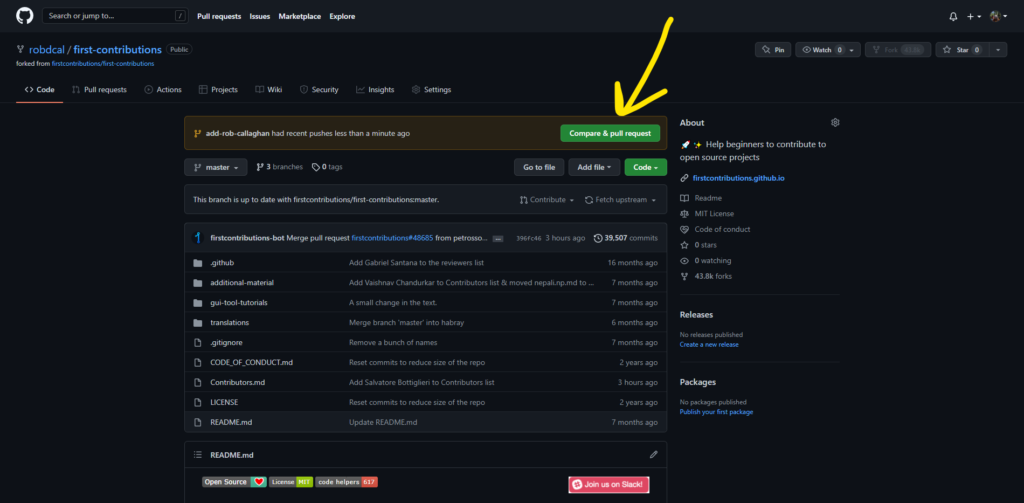Star the repository

pyautogui.click(x=963, y=50)
